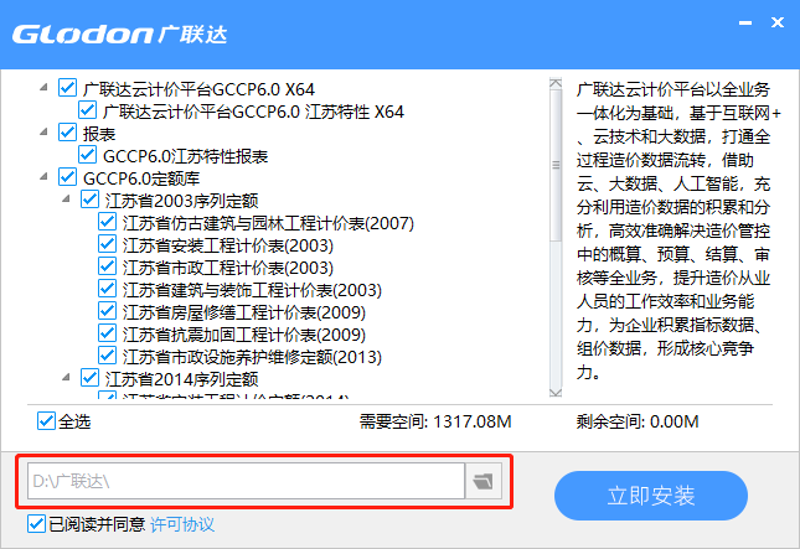800x549 pixels.
Task: Click the 立即安装 install button
Action: tap(651, 495)
